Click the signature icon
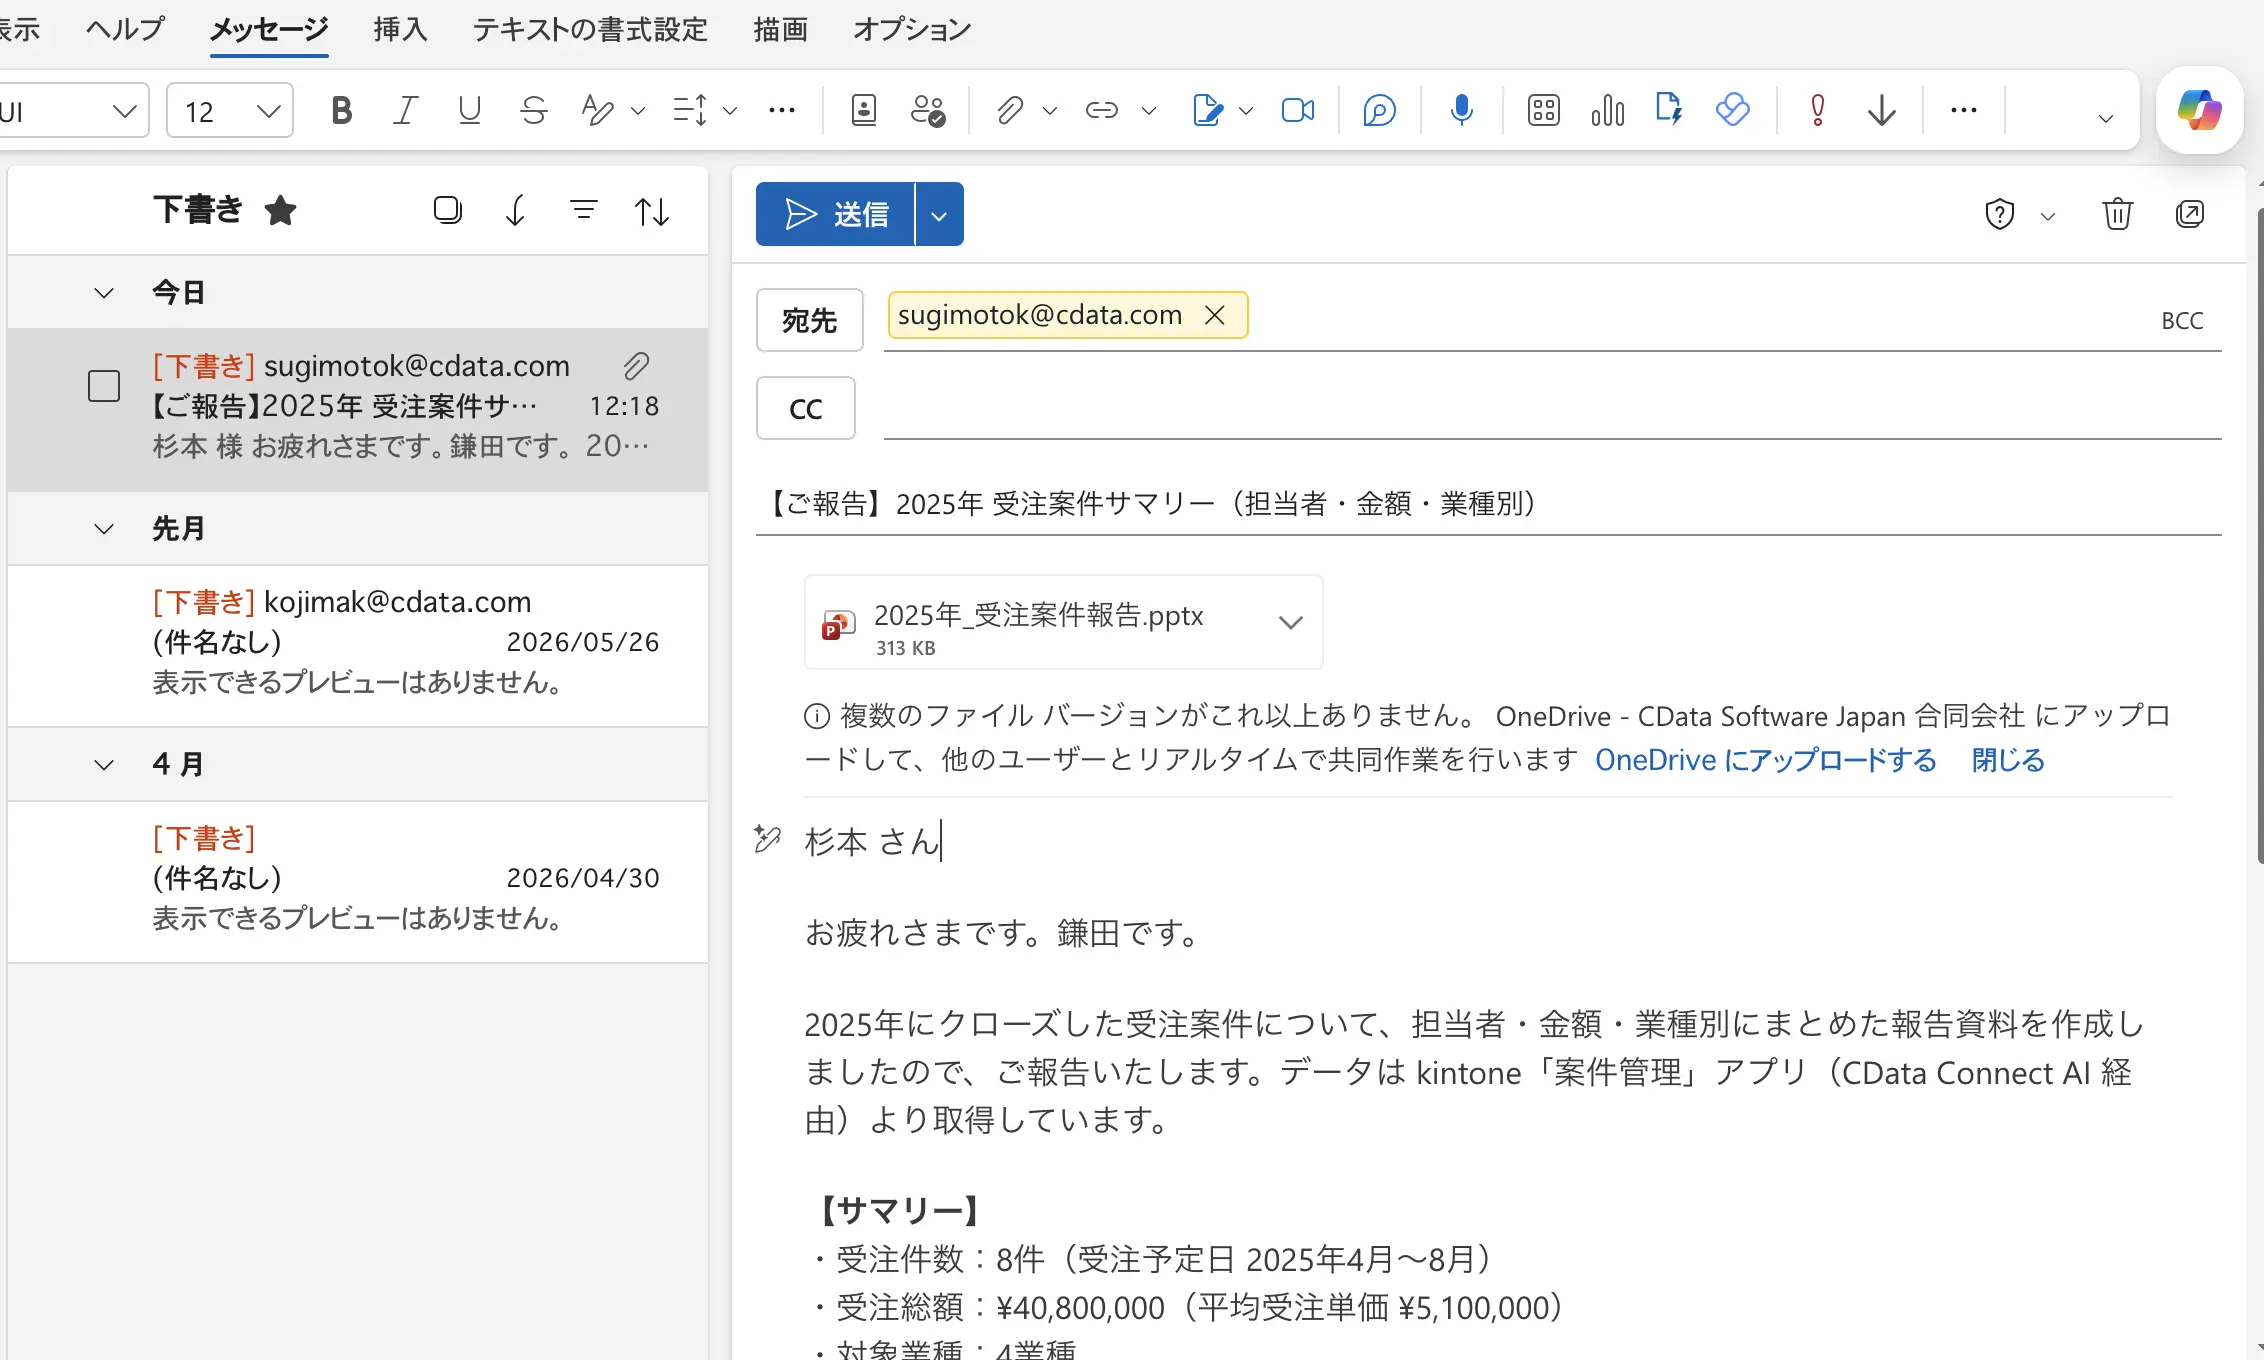 1208,110
